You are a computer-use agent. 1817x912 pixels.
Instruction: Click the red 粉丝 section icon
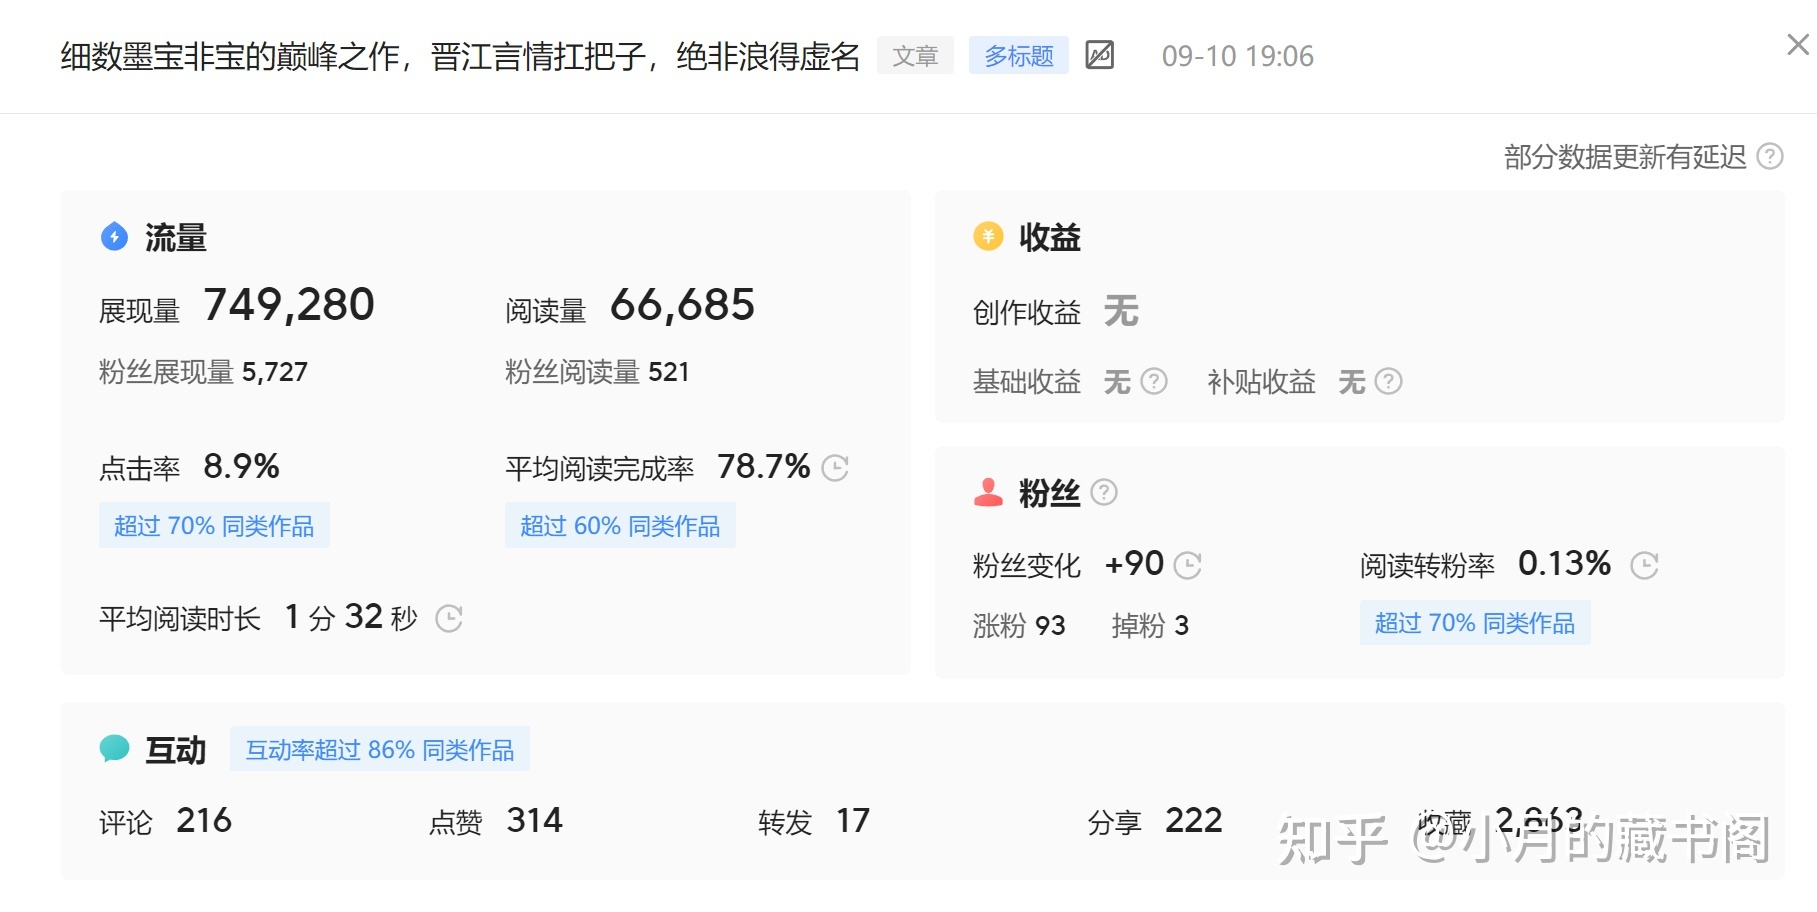(988, 492)
